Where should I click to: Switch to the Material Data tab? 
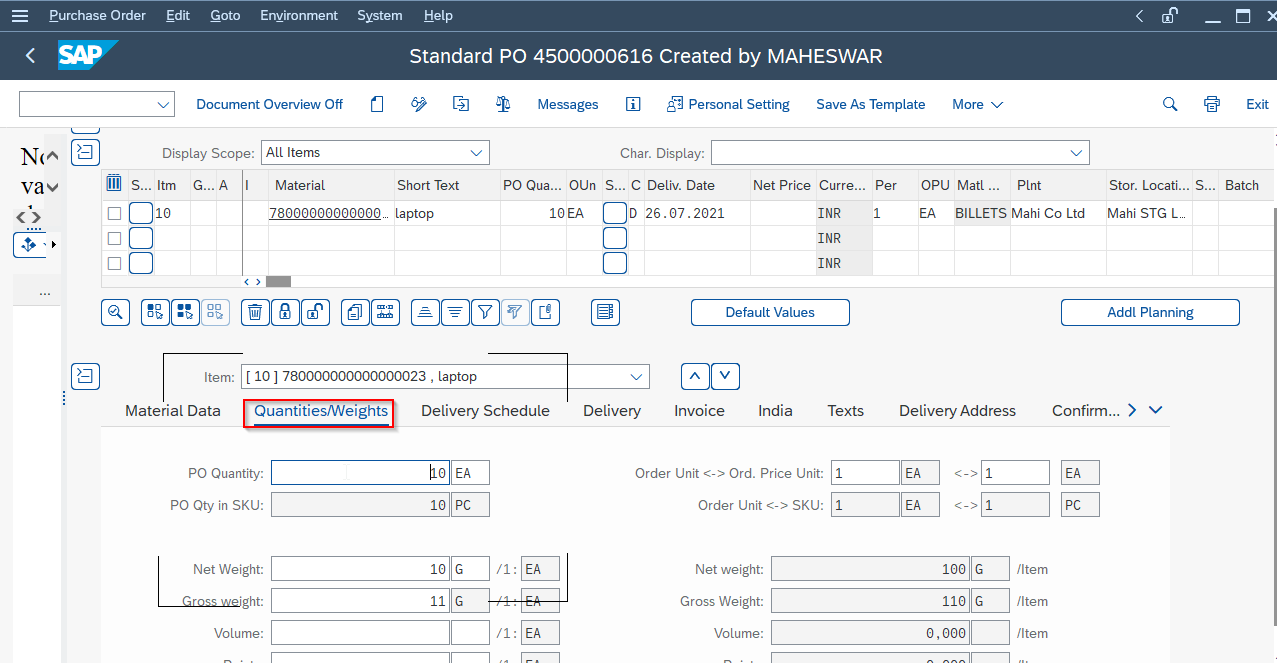[x=173, y=411]
